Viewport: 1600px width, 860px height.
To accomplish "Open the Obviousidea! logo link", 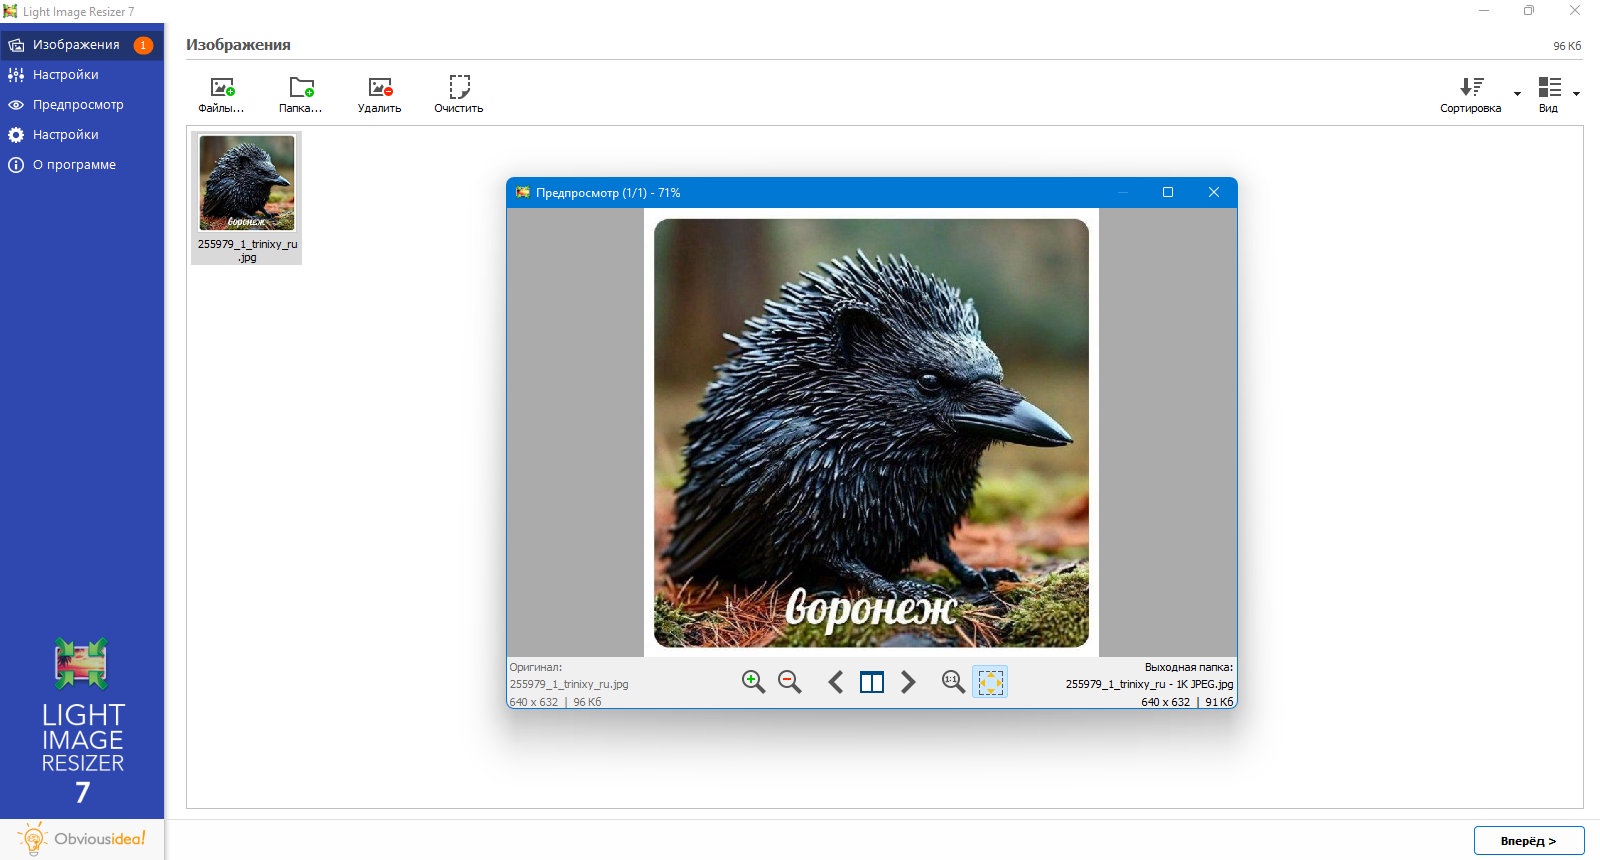I will [x=82, y=839].
